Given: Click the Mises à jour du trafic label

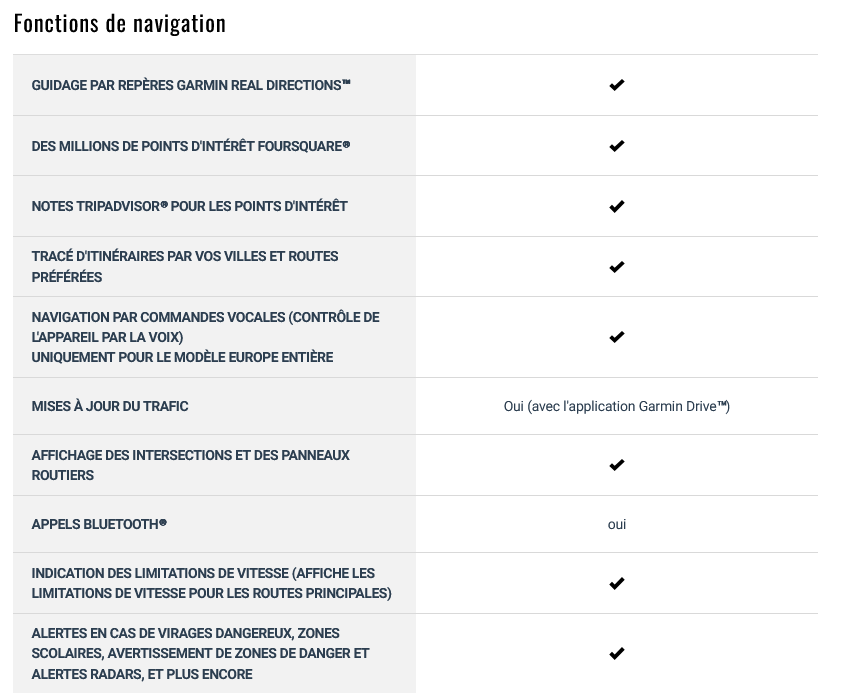Looking at the screenshot, I should (110, 406).
